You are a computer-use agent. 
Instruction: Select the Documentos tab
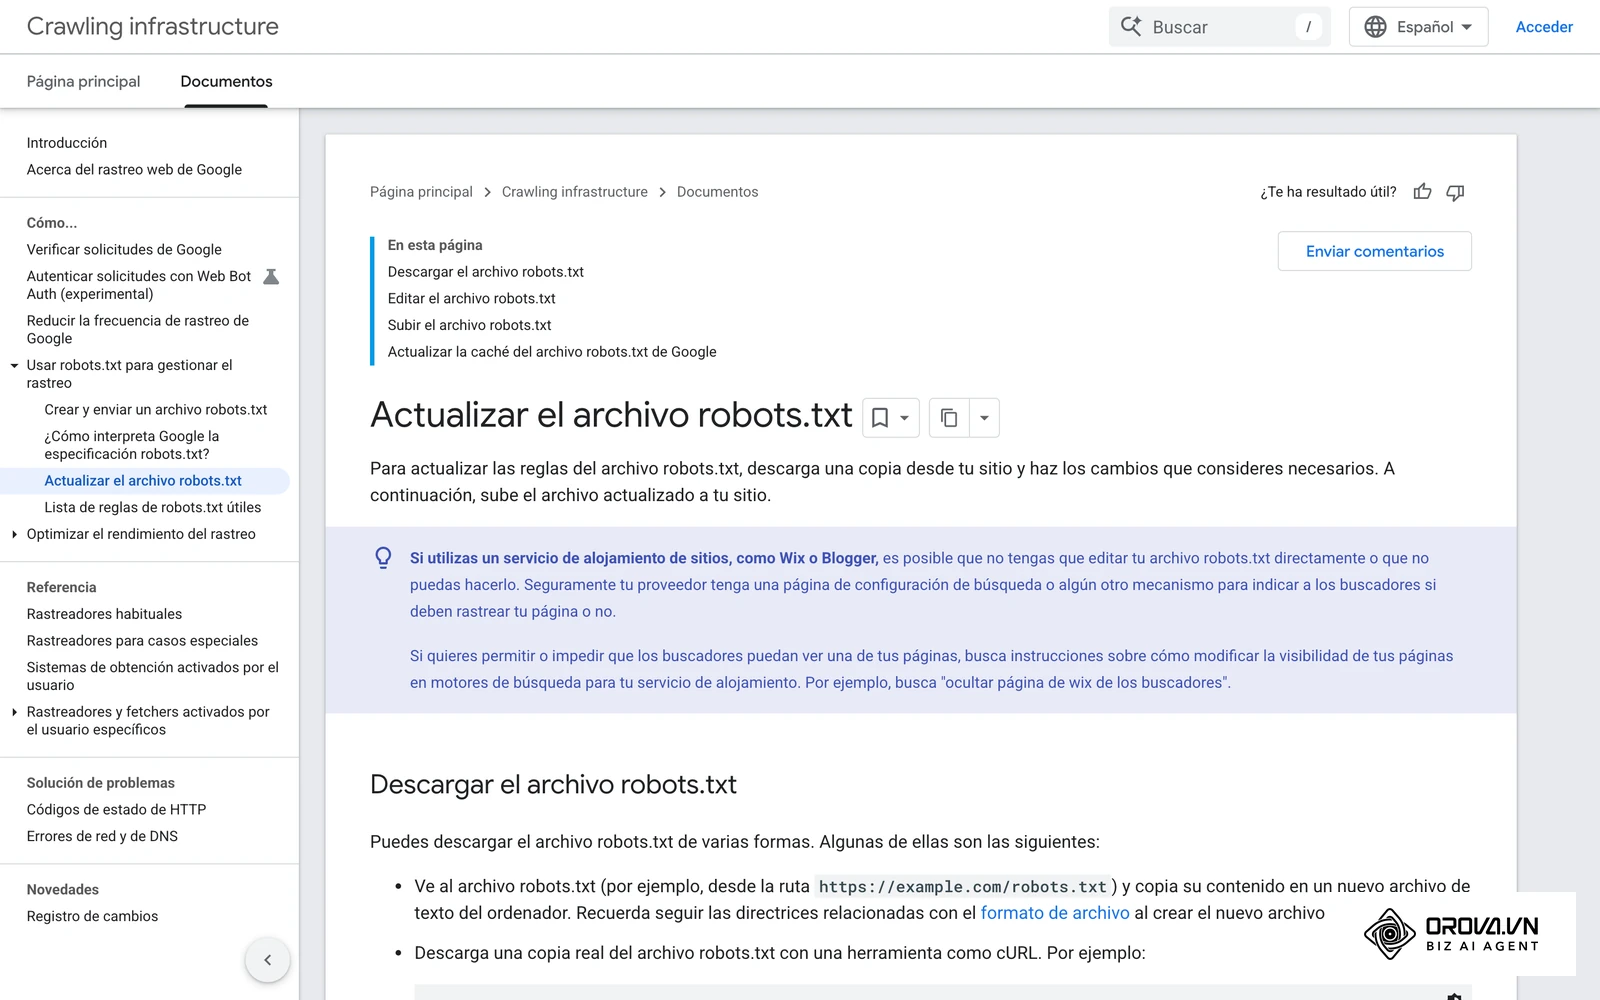tap(226, 81)
